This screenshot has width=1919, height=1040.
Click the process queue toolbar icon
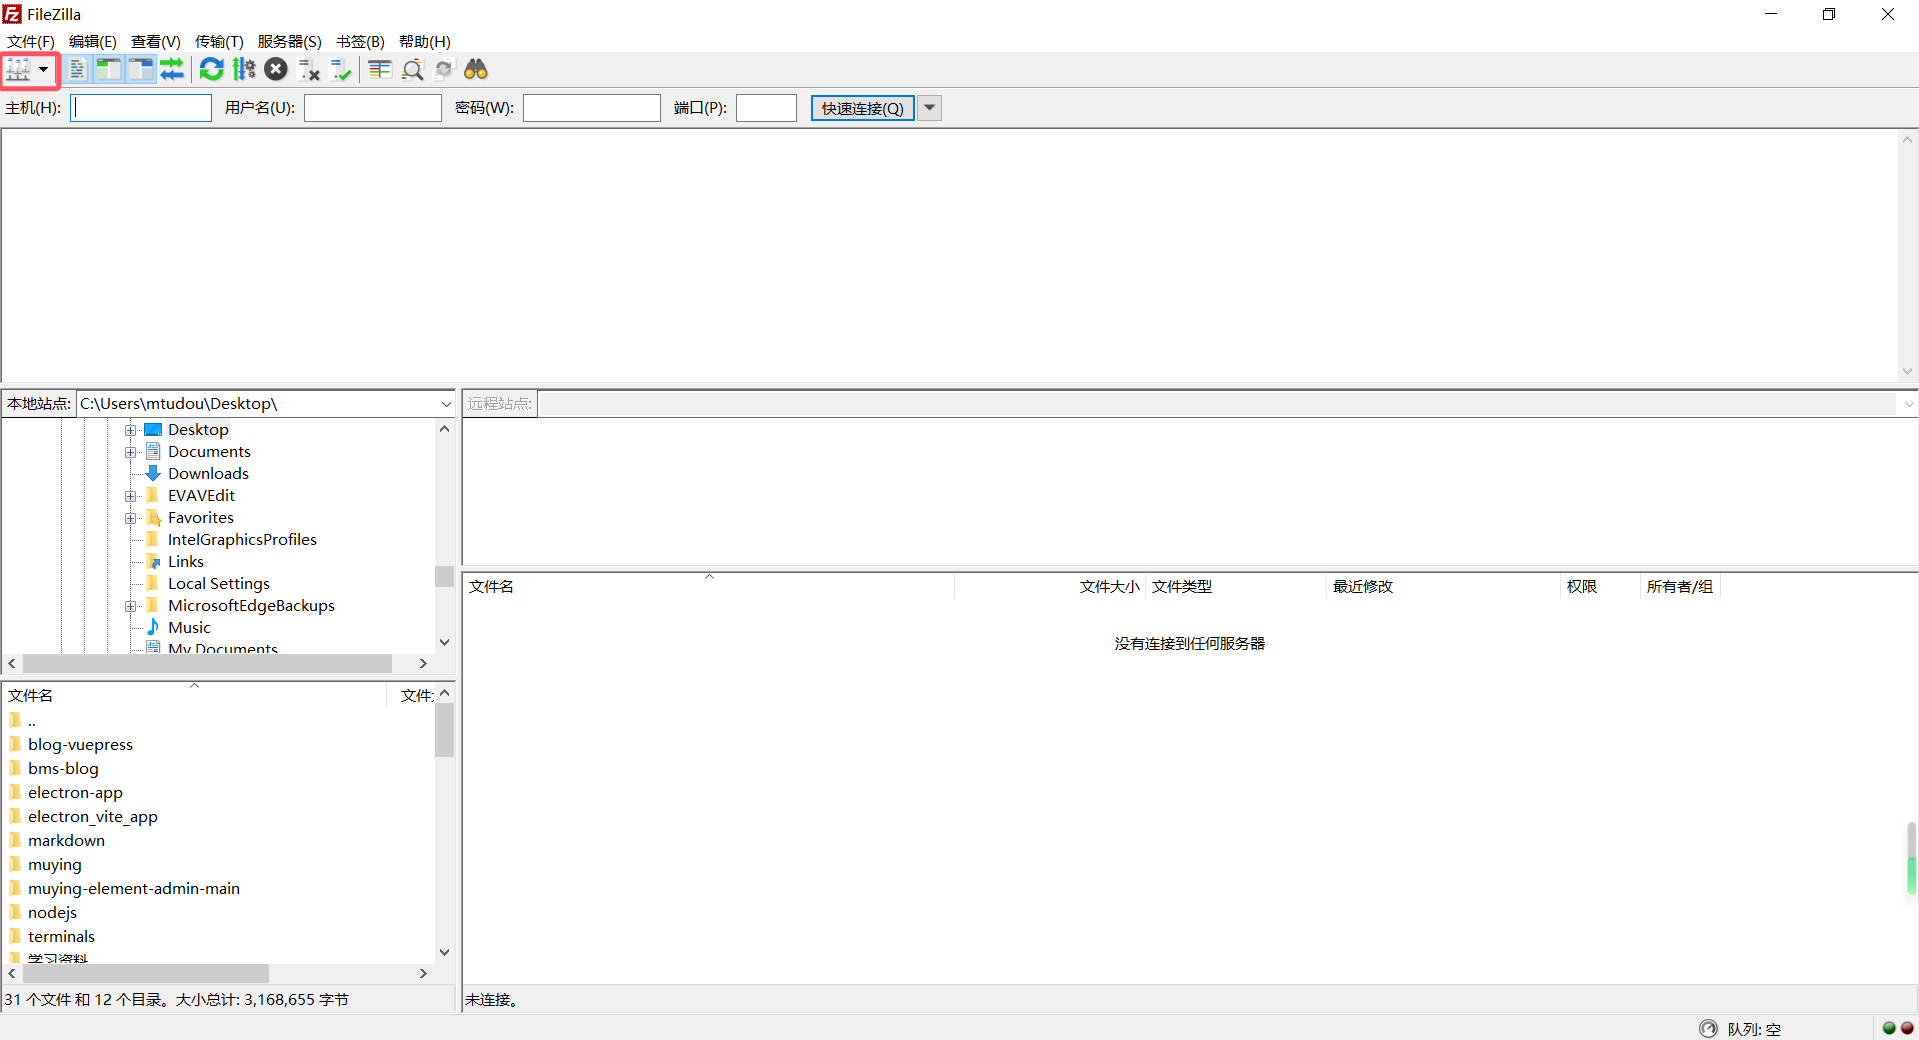[x=244, y=69]
